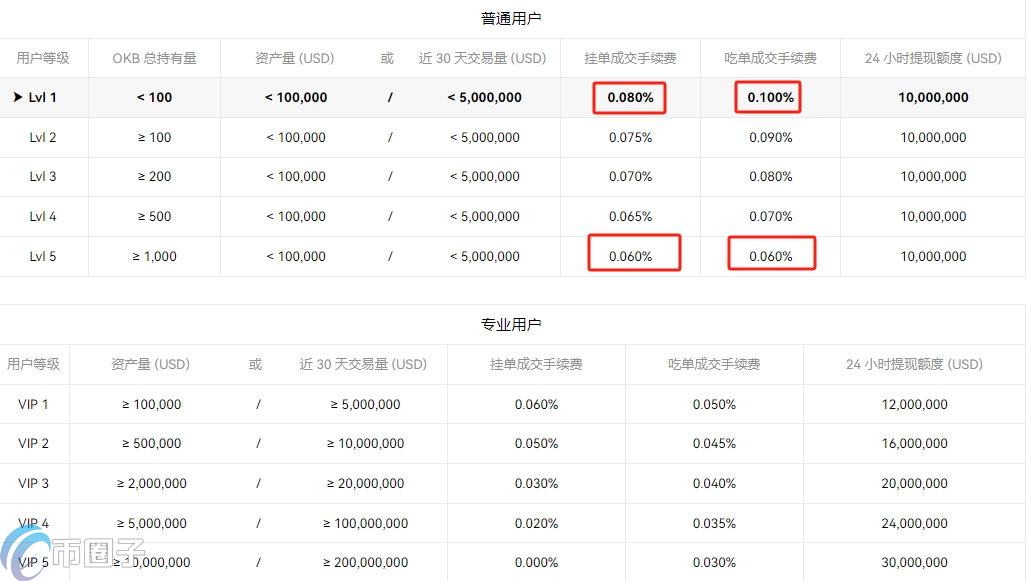The width and height of the screenshot is (1028, 581).
Task: Click the VIP 3 trading volume ≥ 20,000,000 cell
Action: (x=364, y=483)
